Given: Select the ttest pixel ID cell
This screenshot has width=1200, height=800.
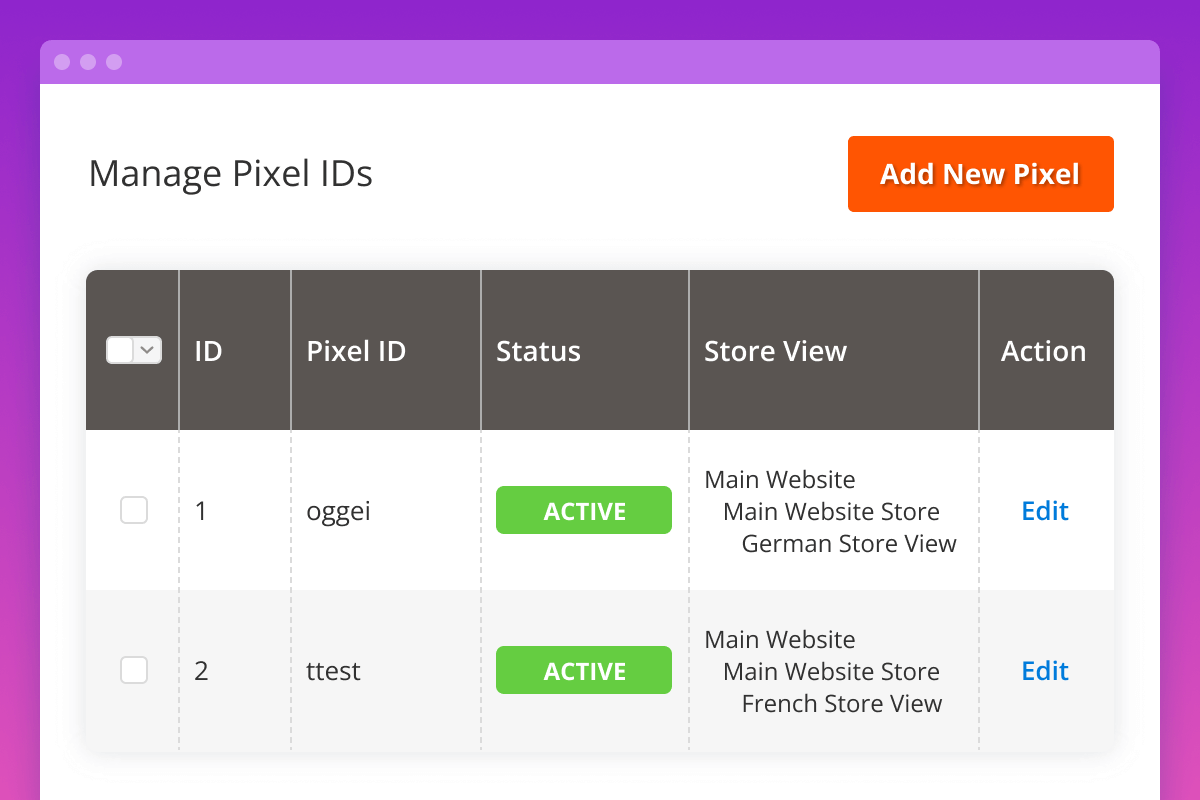Looking at the screenshot, I should coord(333,671).
